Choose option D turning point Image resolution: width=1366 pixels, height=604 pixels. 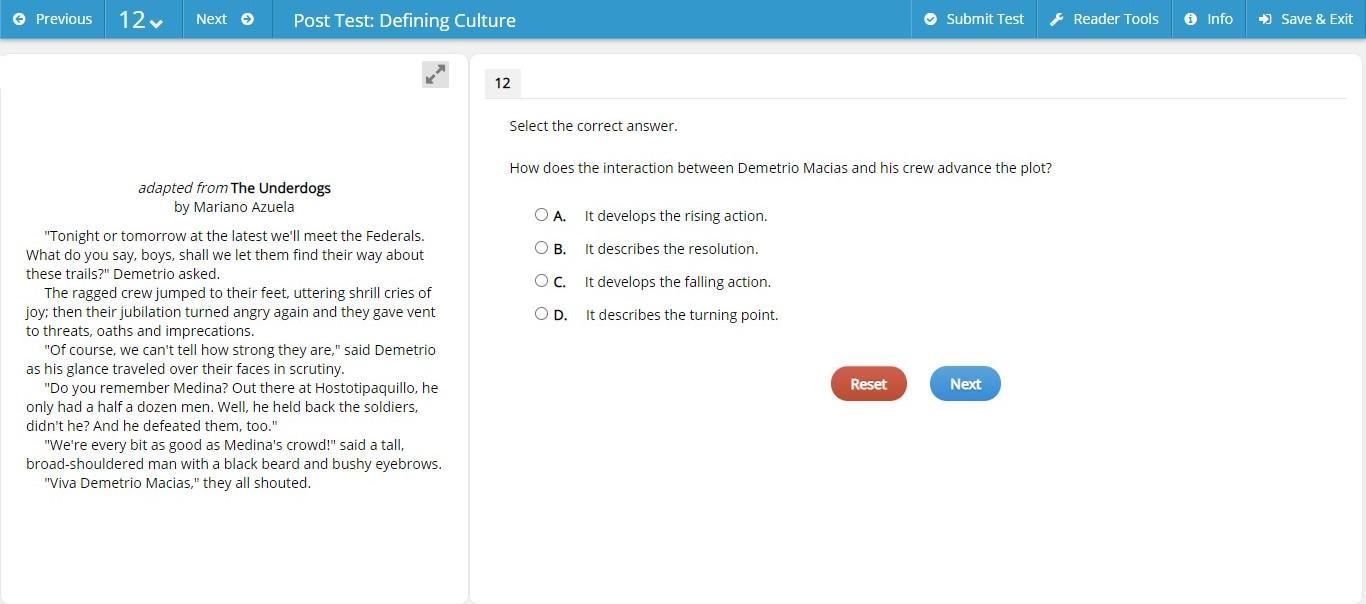[541, 314]
